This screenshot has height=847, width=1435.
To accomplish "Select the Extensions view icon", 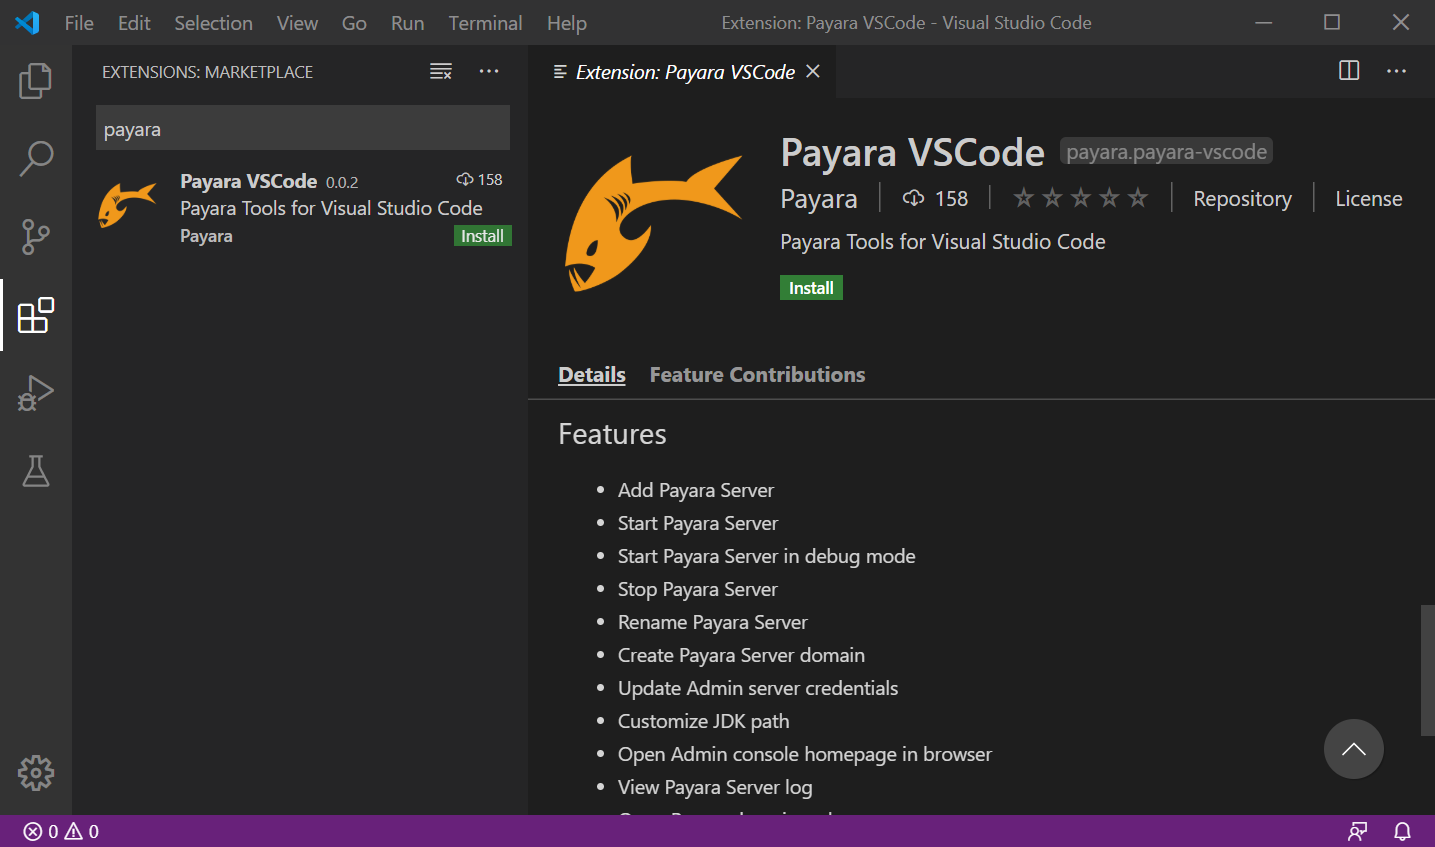I will pos(36,315).
